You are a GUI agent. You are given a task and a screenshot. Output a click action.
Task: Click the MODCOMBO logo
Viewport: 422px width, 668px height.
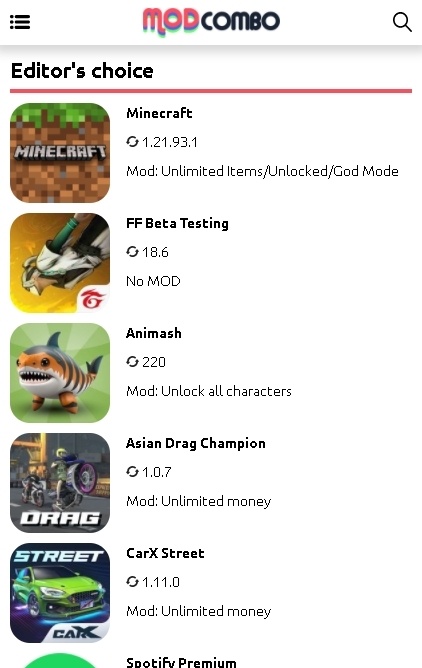tap(211, 21)
